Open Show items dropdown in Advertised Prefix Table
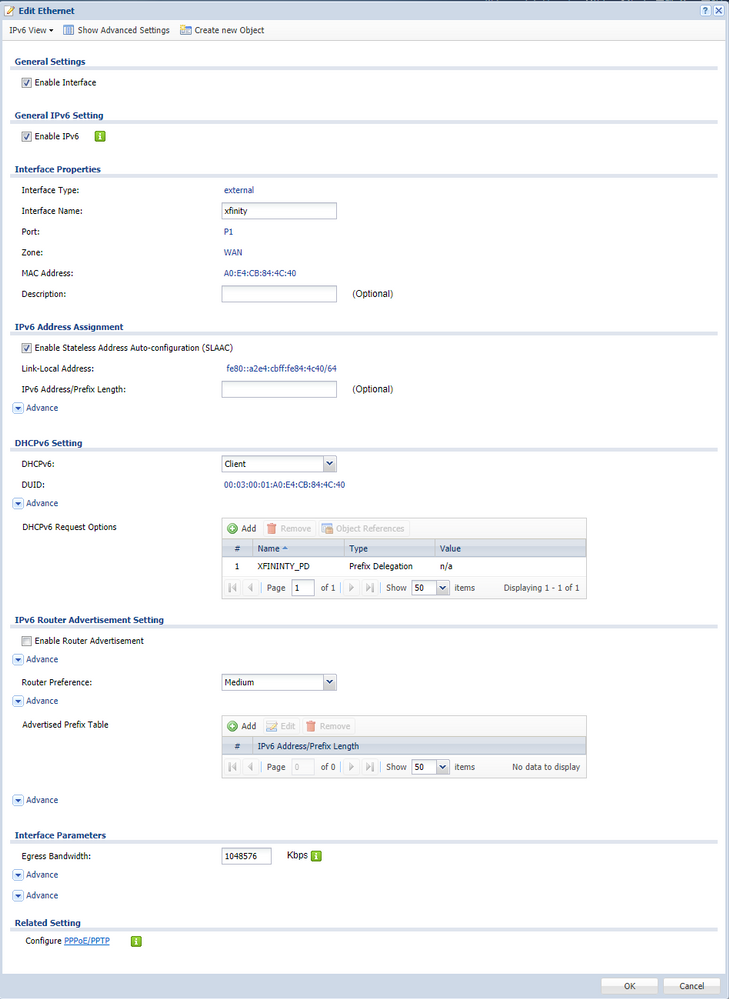Viewport: 729px width, 999px height. 444,767
